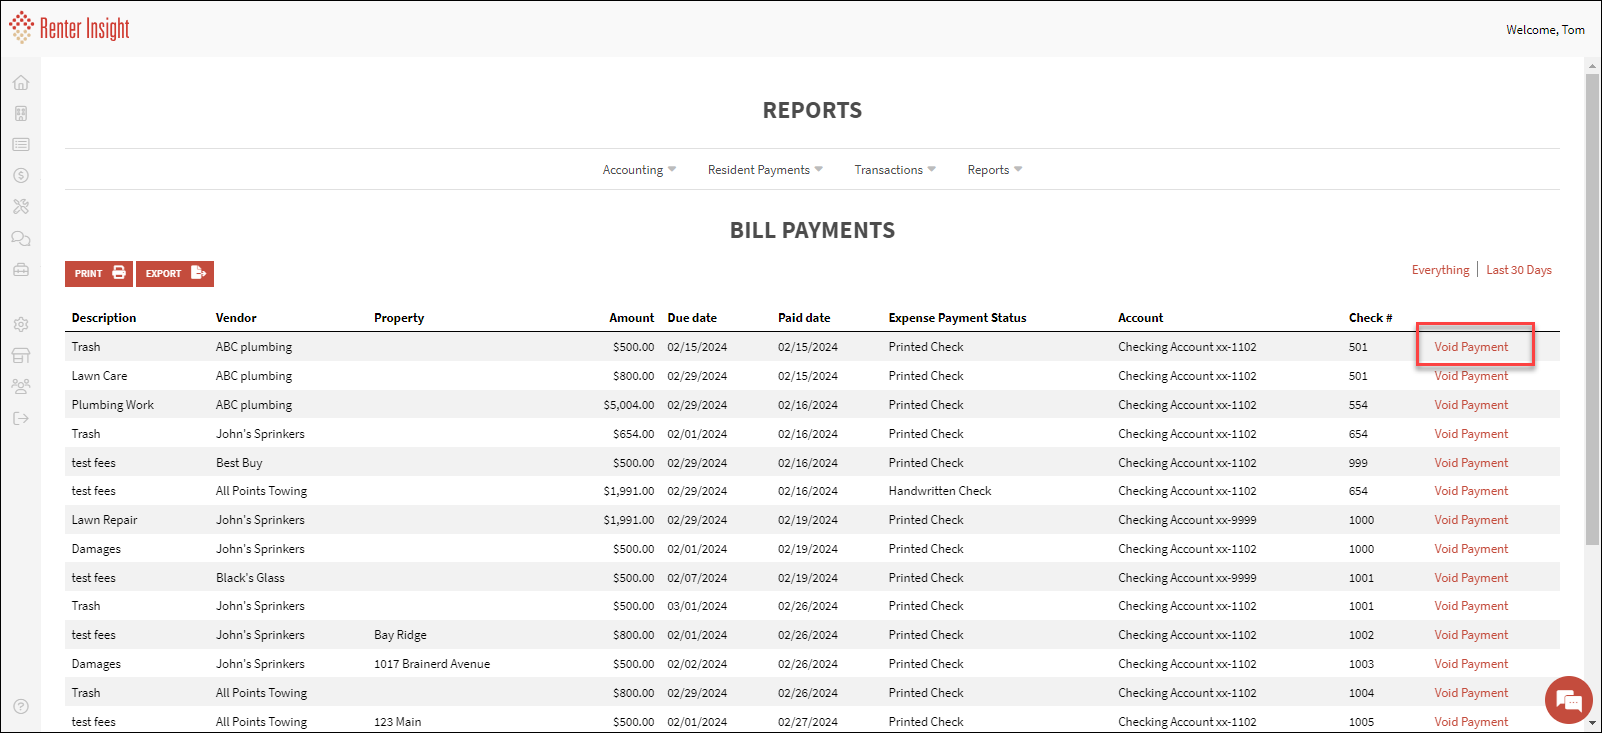Open the storefront icon in sidebar
1602x733 pixels.
click(21, 356)
